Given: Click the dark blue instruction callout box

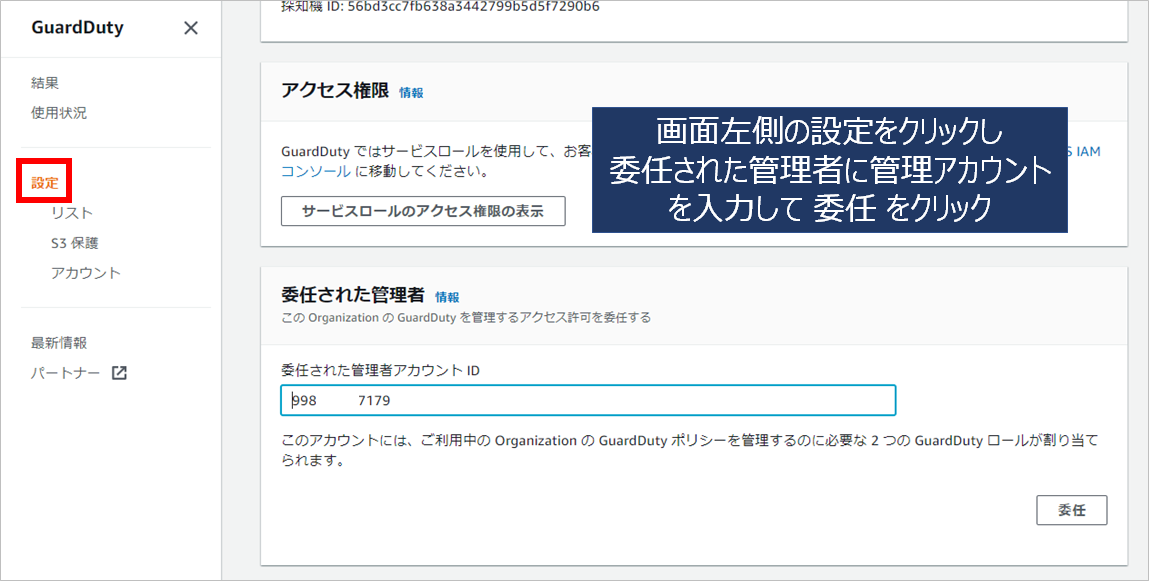Looking at the screenshot, I should point(829,170).
